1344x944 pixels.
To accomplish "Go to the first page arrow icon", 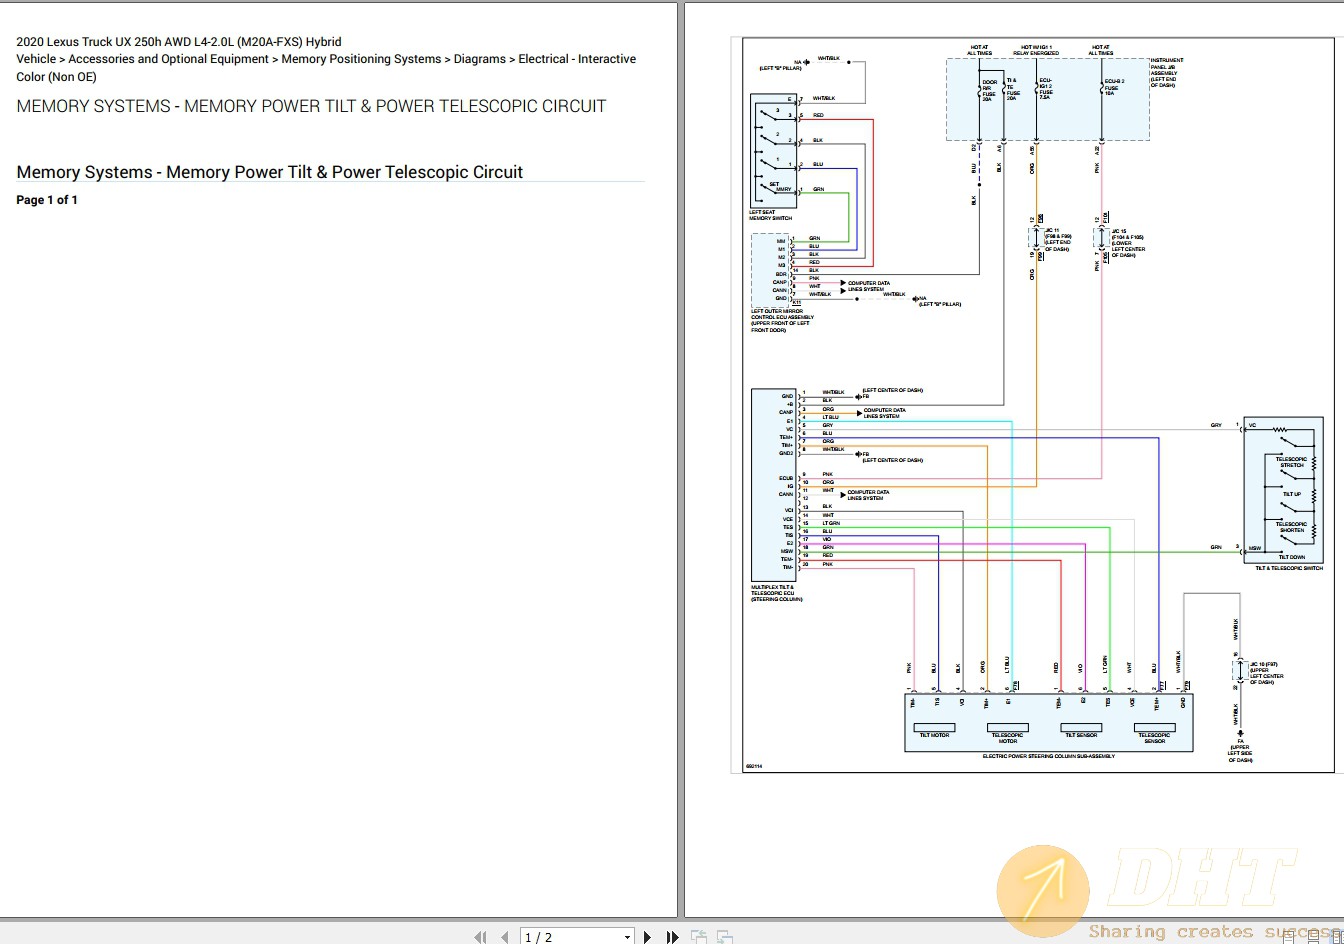I will click(x=480, y=937).
